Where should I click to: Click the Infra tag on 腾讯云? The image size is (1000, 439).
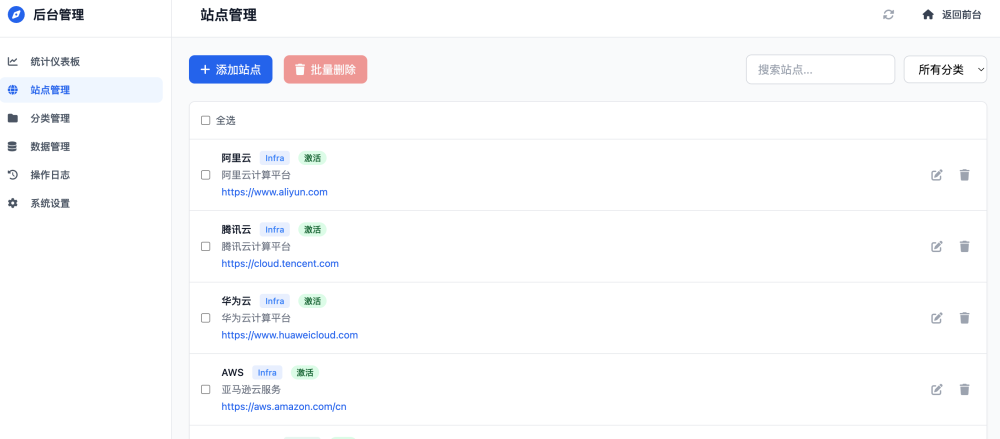tap(275, 230)
